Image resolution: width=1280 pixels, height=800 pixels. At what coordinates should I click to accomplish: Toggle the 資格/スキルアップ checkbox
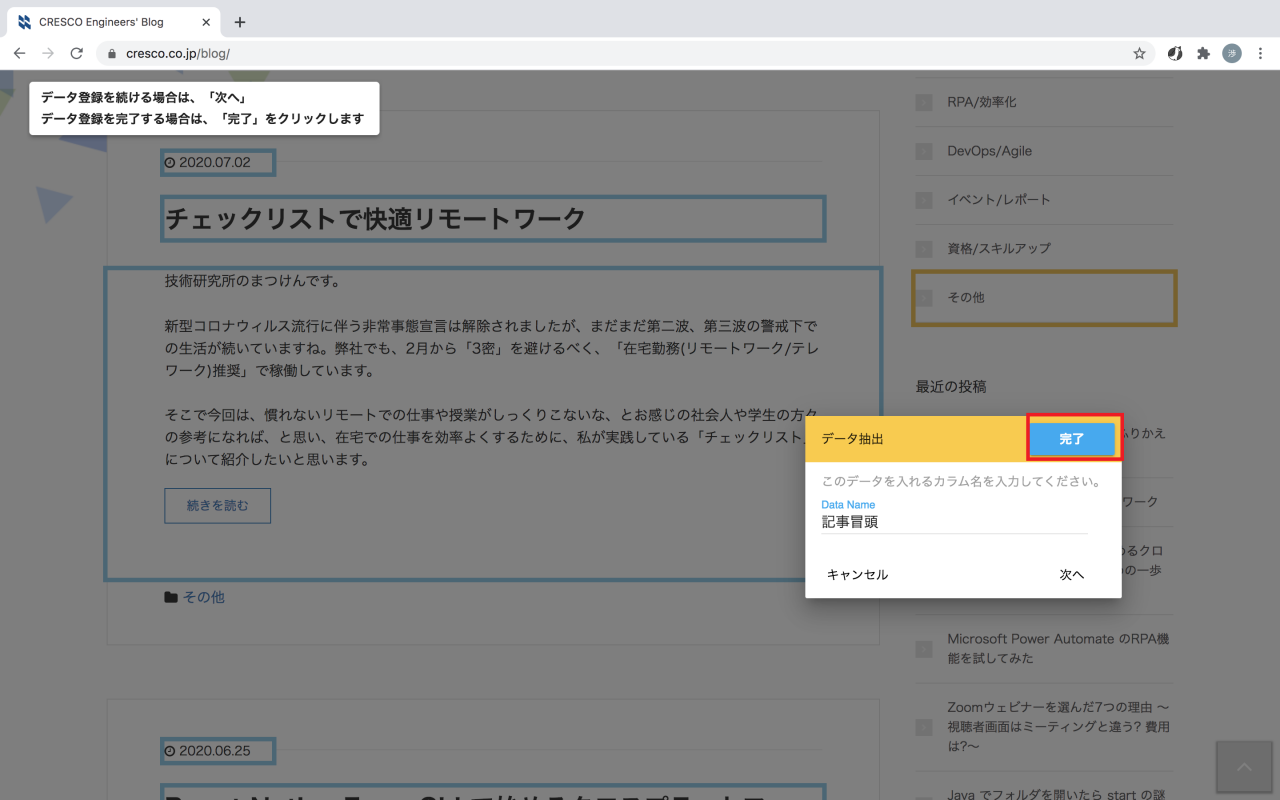click(x=924, y=248)
